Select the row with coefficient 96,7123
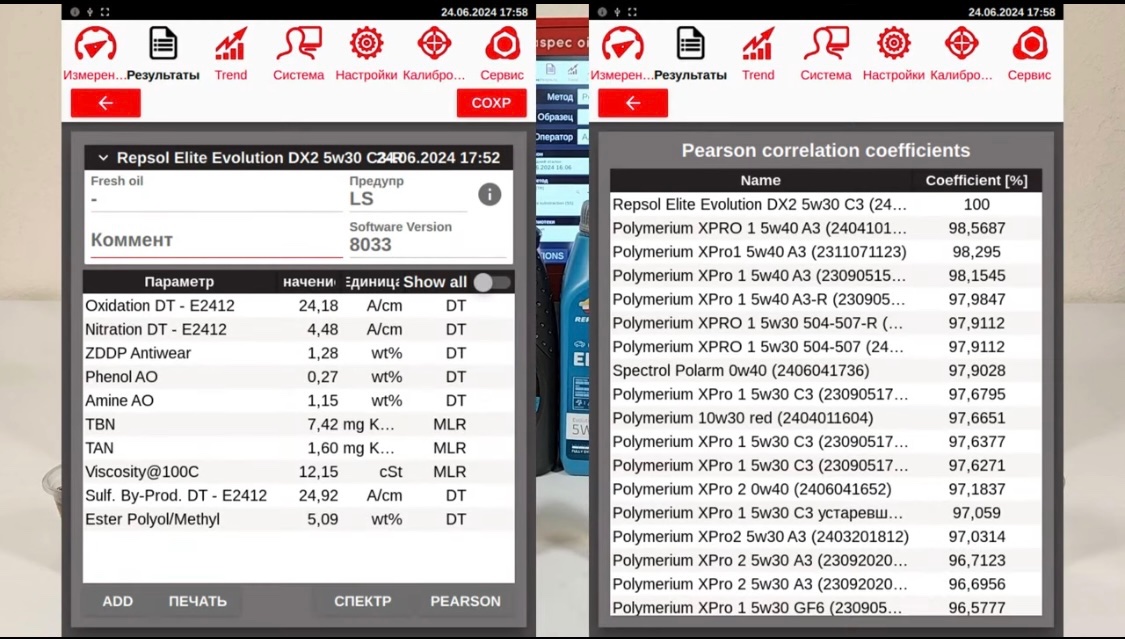 point(826,559)
